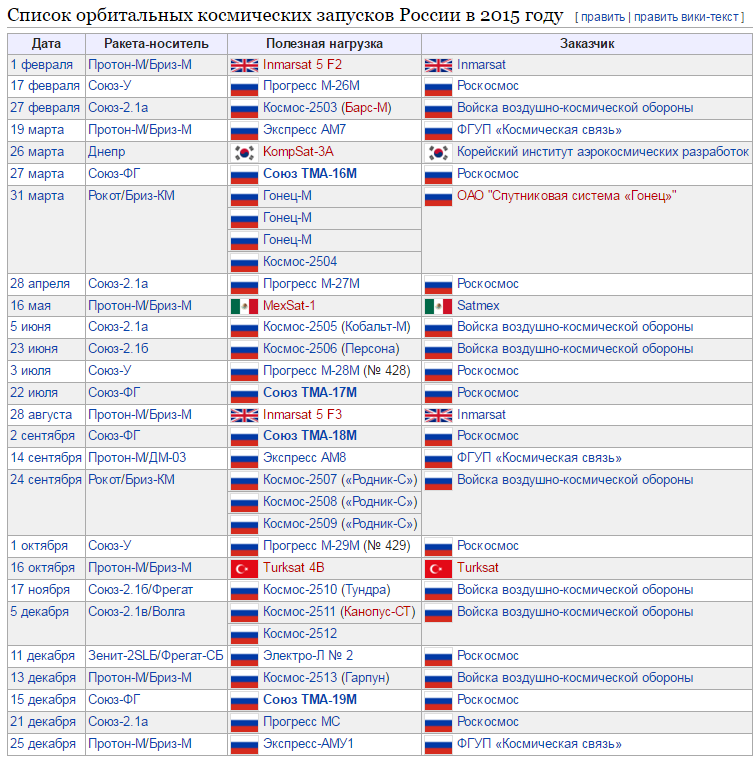
Task: Open ФГУП Космическая связь in 19 марта row
Action: point(539,130)
